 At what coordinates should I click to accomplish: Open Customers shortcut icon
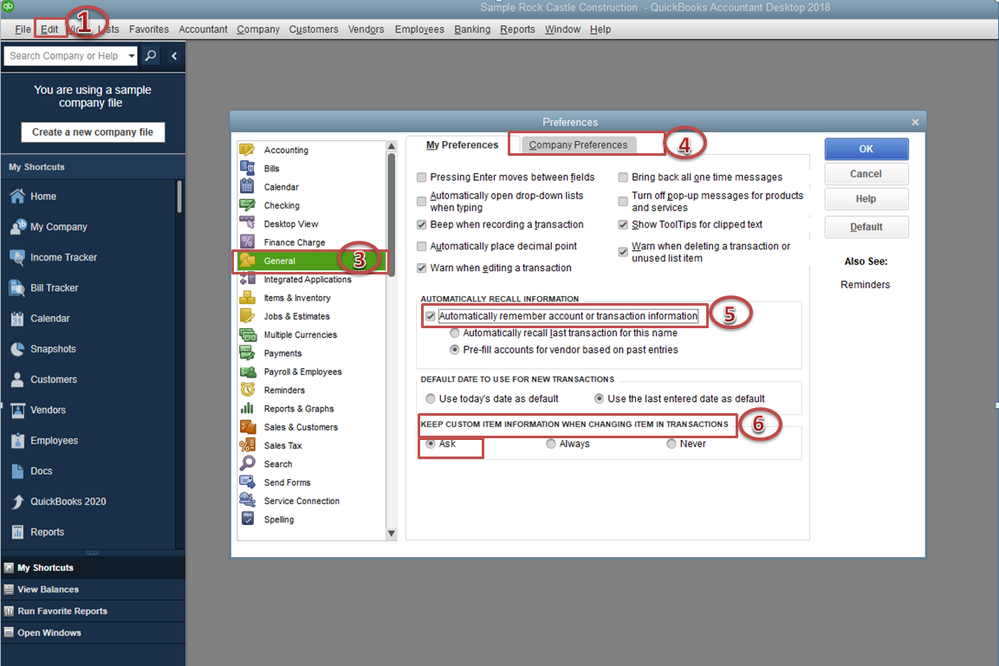[x=18, y=380]
